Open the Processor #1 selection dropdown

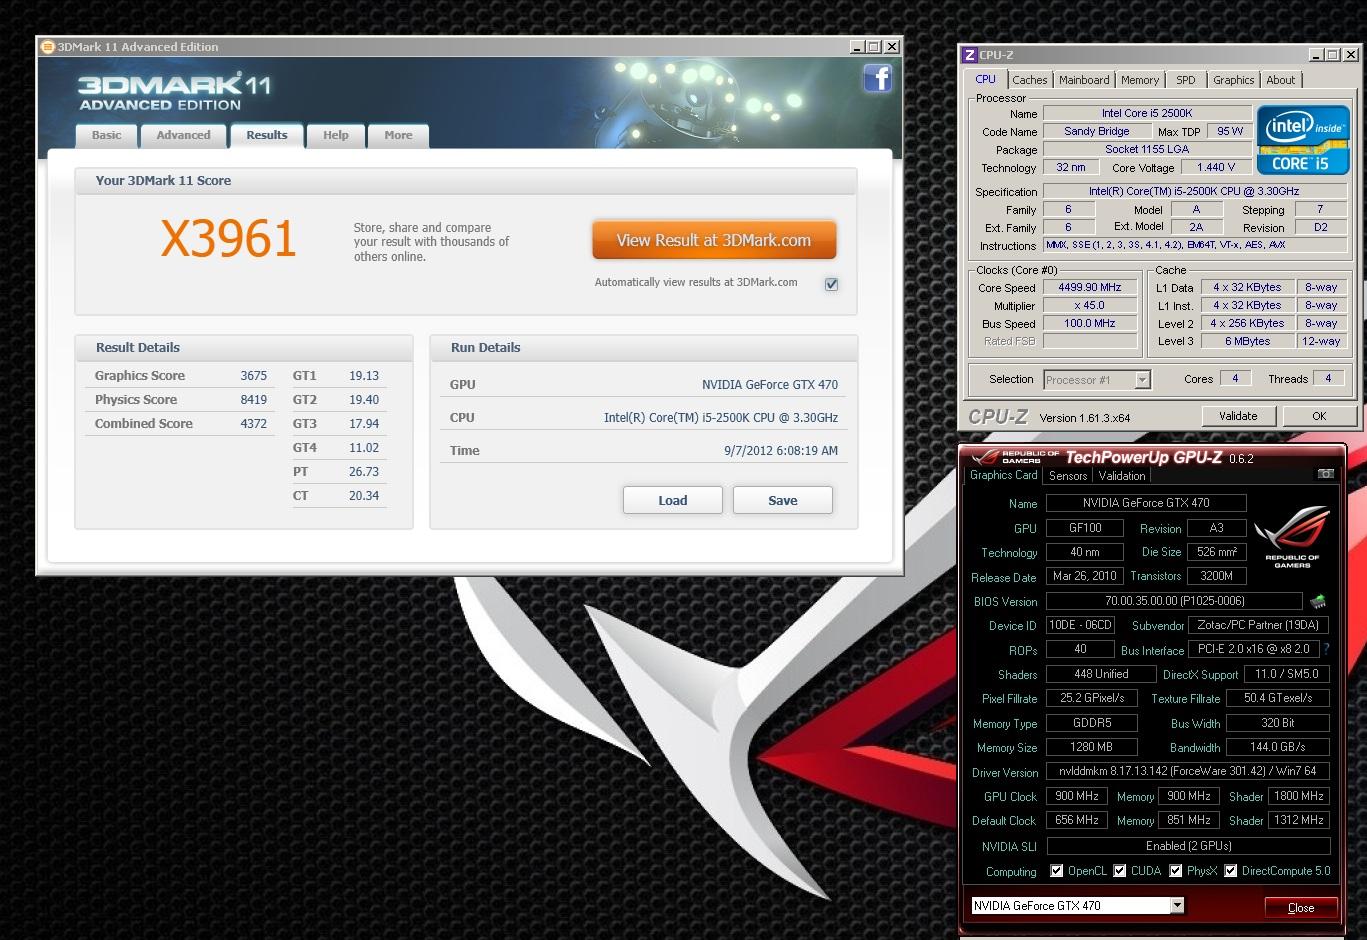pos(1142,380)
